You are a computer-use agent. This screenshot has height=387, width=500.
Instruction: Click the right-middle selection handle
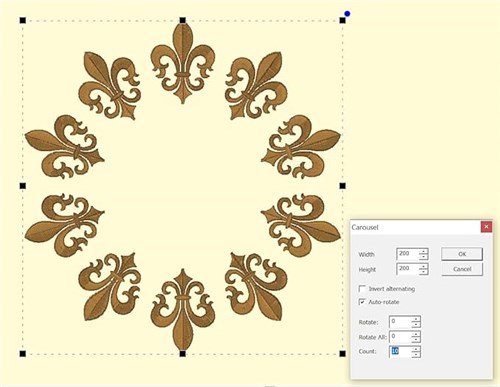tap(342, 186)
